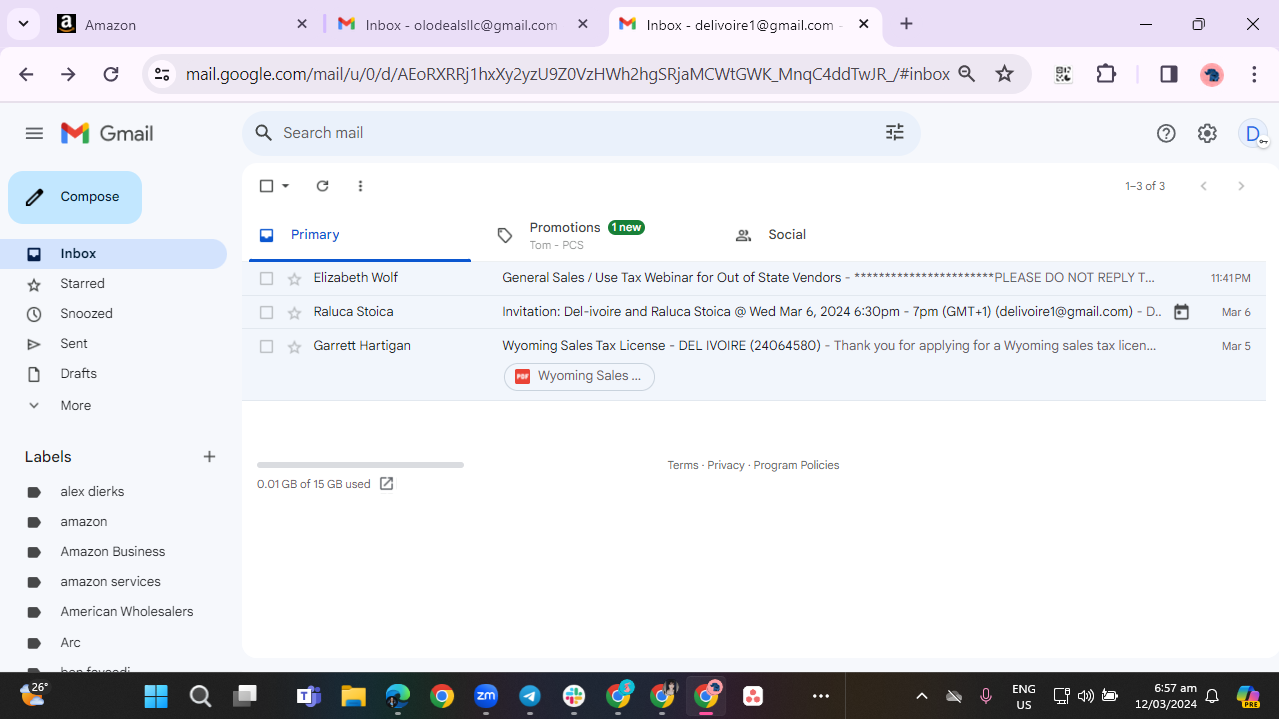Open Telegram from the taskbar
The width and height of the screenshot is (1279, 719).
pos(530,696)
